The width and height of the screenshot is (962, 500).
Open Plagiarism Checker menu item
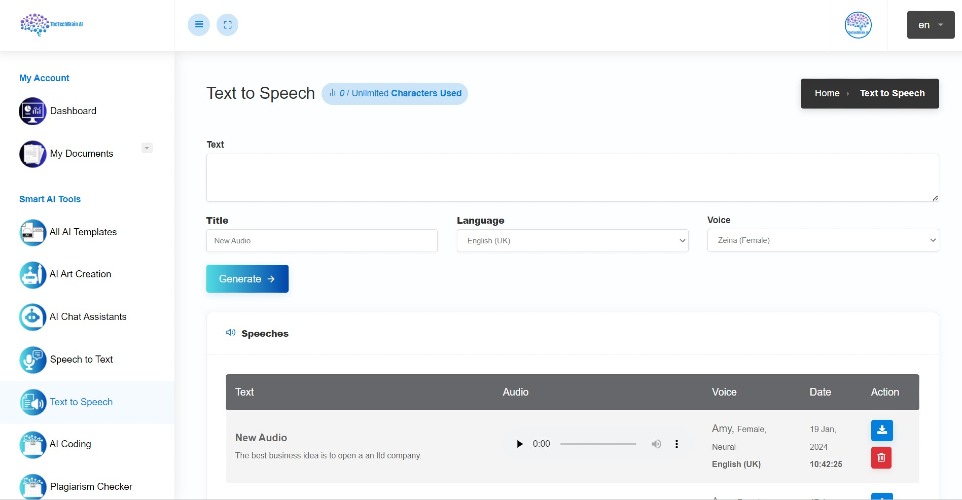click(91, 487)
